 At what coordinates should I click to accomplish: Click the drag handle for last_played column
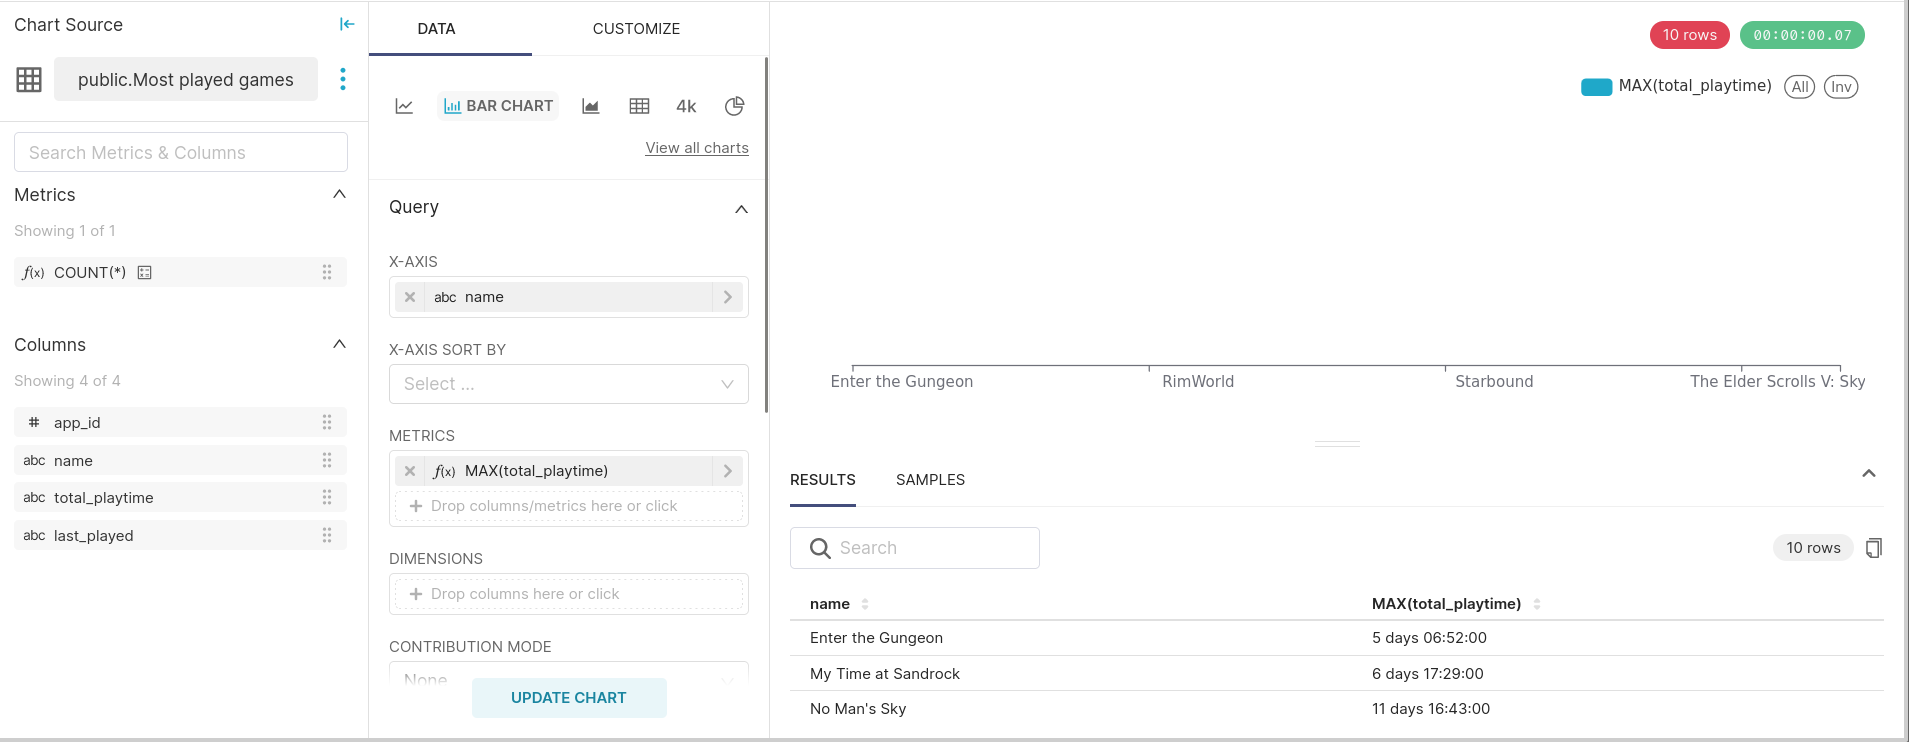[327, 535]
